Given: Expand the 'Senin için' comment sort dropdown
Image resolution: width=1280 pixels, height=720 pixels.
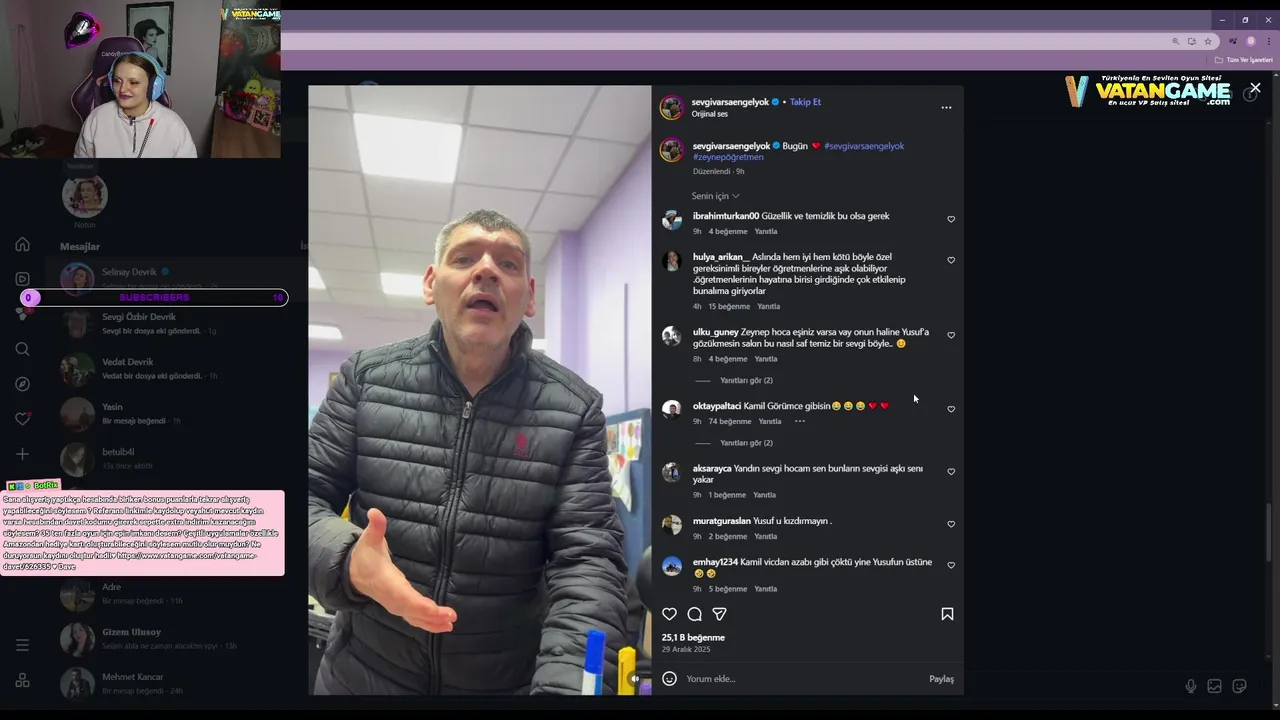Looking at the screenshot, I should coord(715,196).
